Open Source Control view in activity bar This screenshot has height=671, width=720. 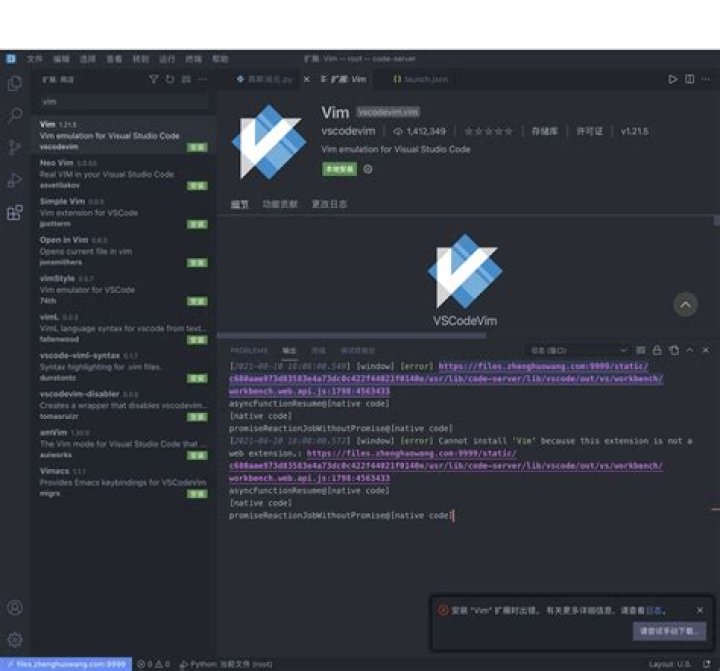pos(15,147)
